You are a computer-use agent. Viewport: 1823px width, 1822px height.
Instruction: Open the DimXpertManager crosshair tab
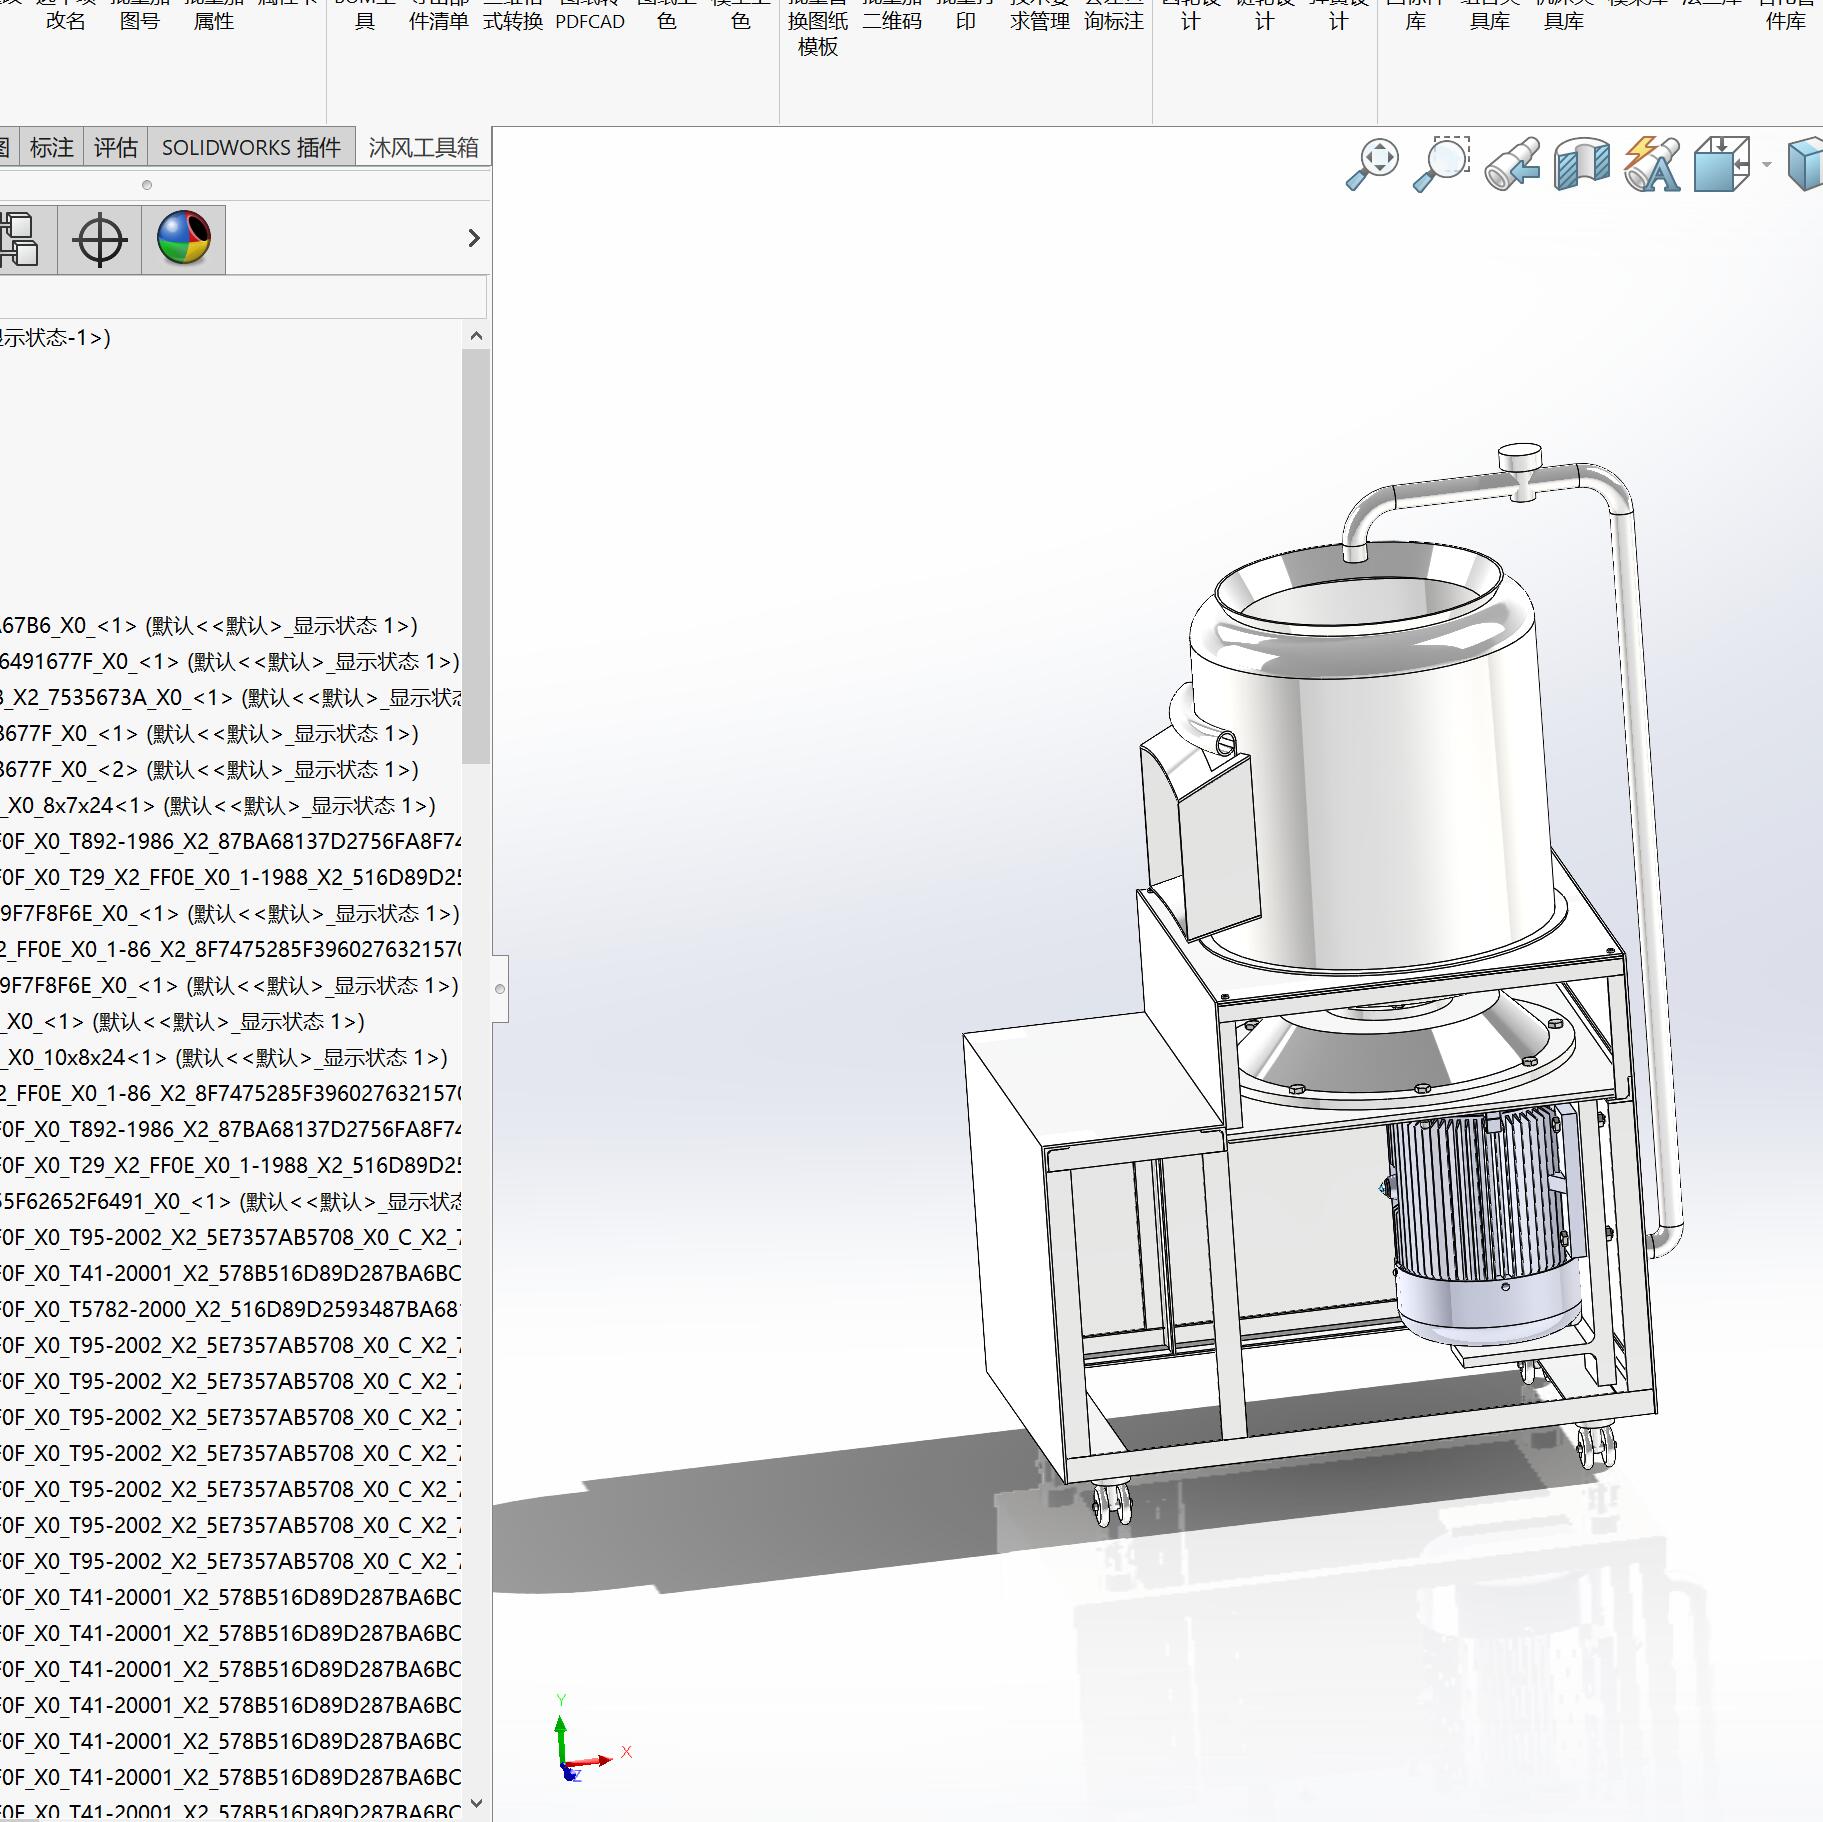tap(100, 239)
